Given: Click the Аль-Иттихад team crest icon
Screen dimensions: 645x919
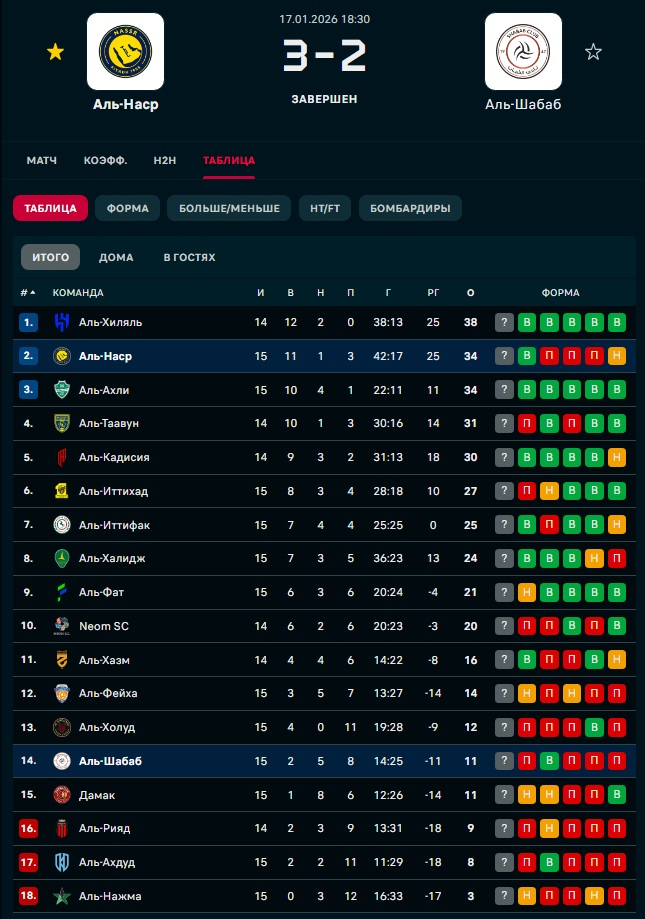Looking at the screenshot, I should click(61, 491).
